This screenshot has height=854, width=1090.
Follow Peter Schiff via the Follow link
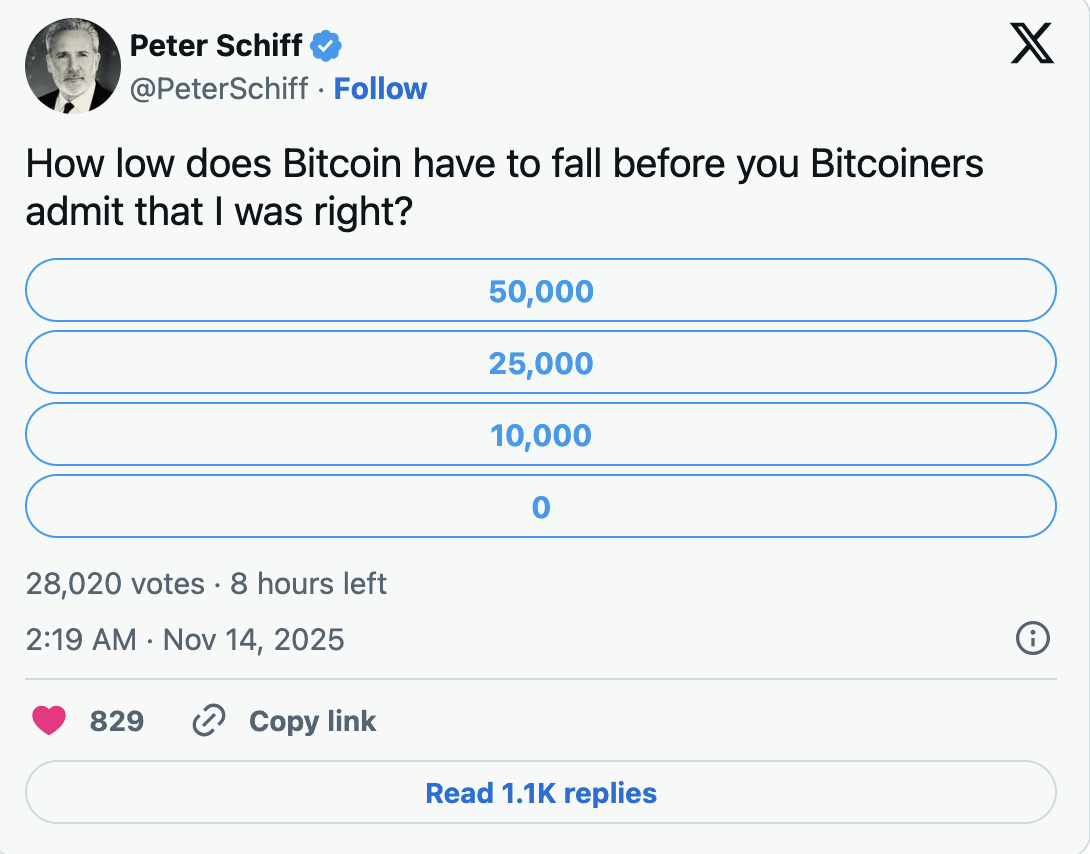pos(381,89)
